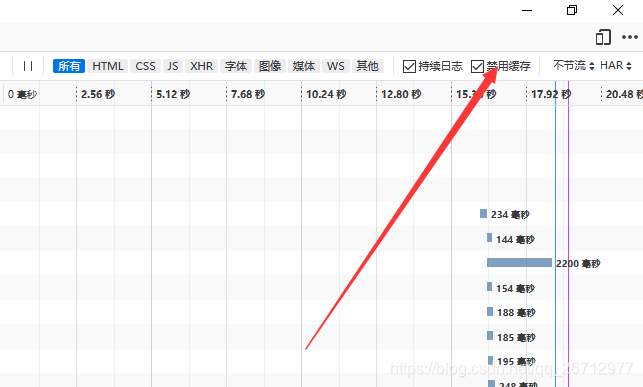
Task: Toggle the 持续日志 checkbox
Action: point(409,66)
